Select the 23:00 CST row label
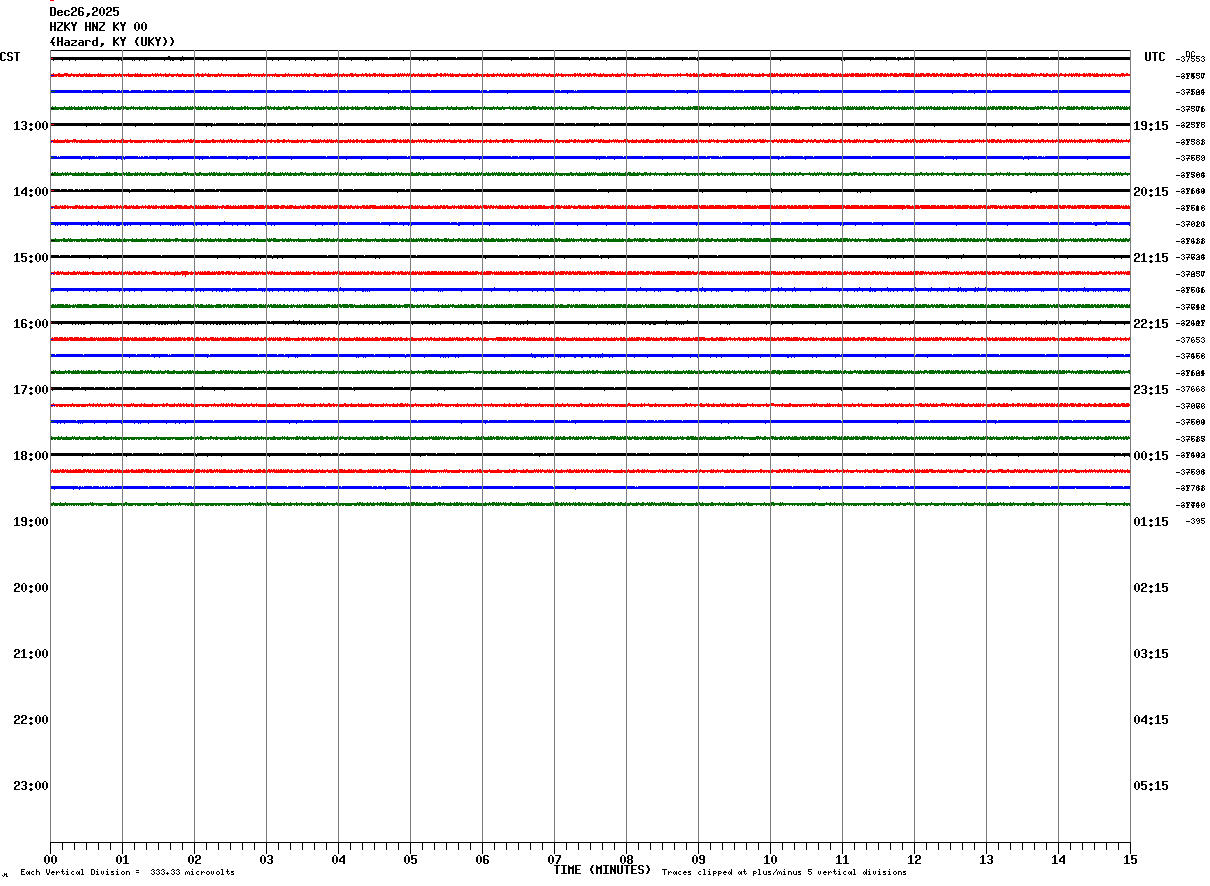Screen dimensions: 1210x886 click(x=31, y=786)
